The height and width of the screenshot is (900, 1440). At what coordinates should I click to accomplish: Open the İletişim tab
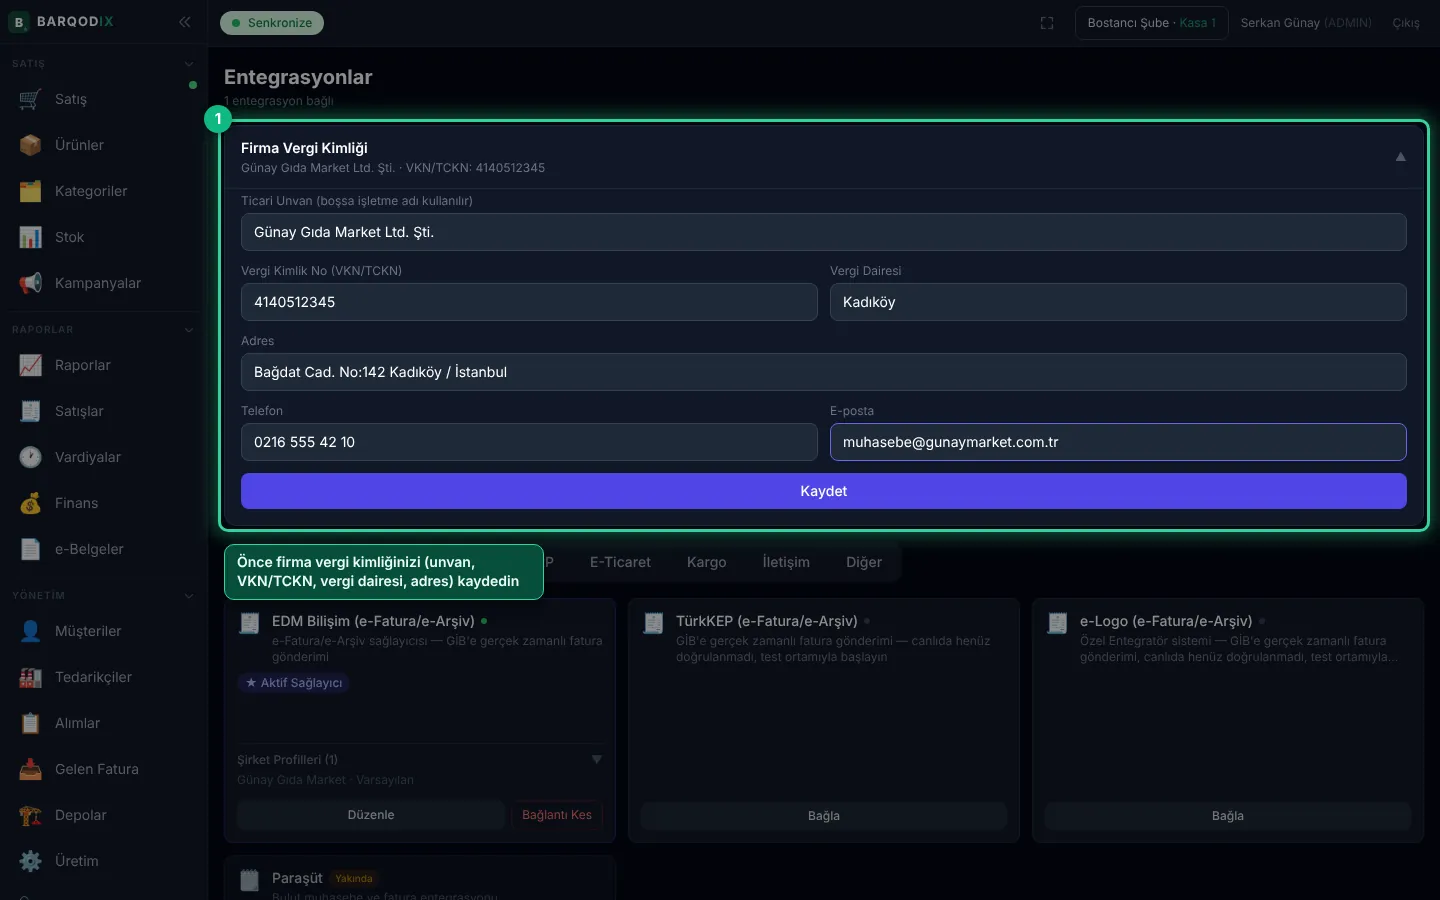coord(786,562)
